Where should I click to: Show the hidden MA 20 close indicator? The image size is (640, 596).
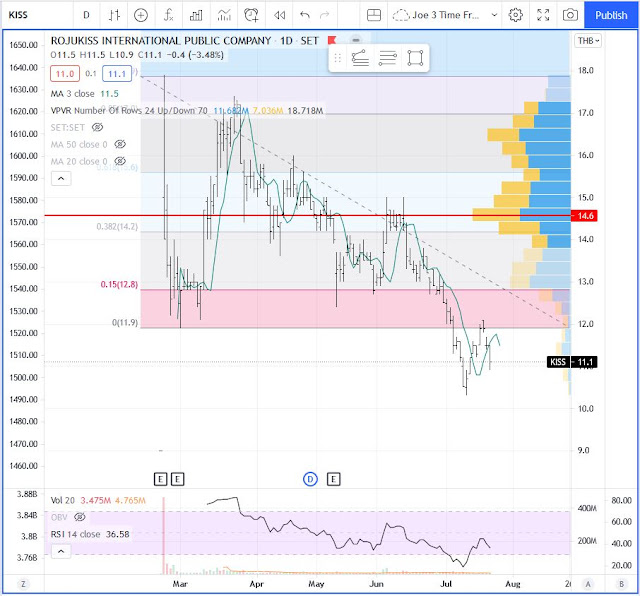(120, 161)
